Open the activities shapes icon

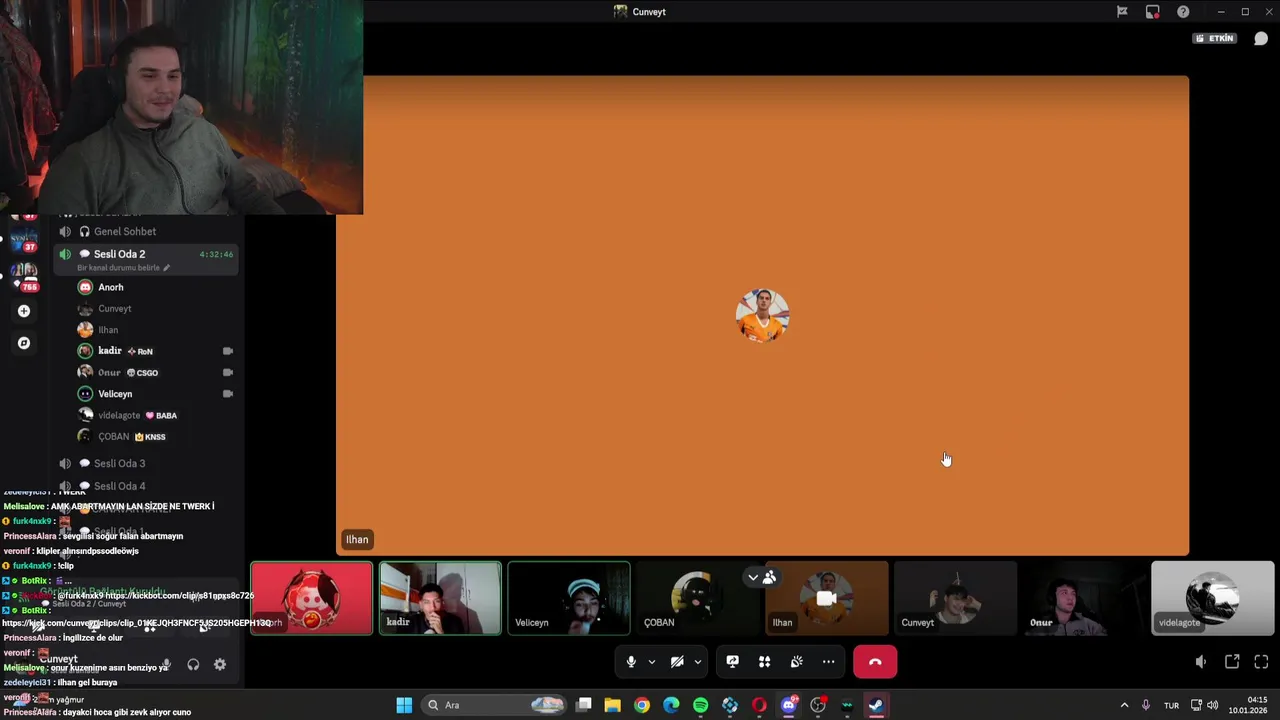(x=765, y=662)
